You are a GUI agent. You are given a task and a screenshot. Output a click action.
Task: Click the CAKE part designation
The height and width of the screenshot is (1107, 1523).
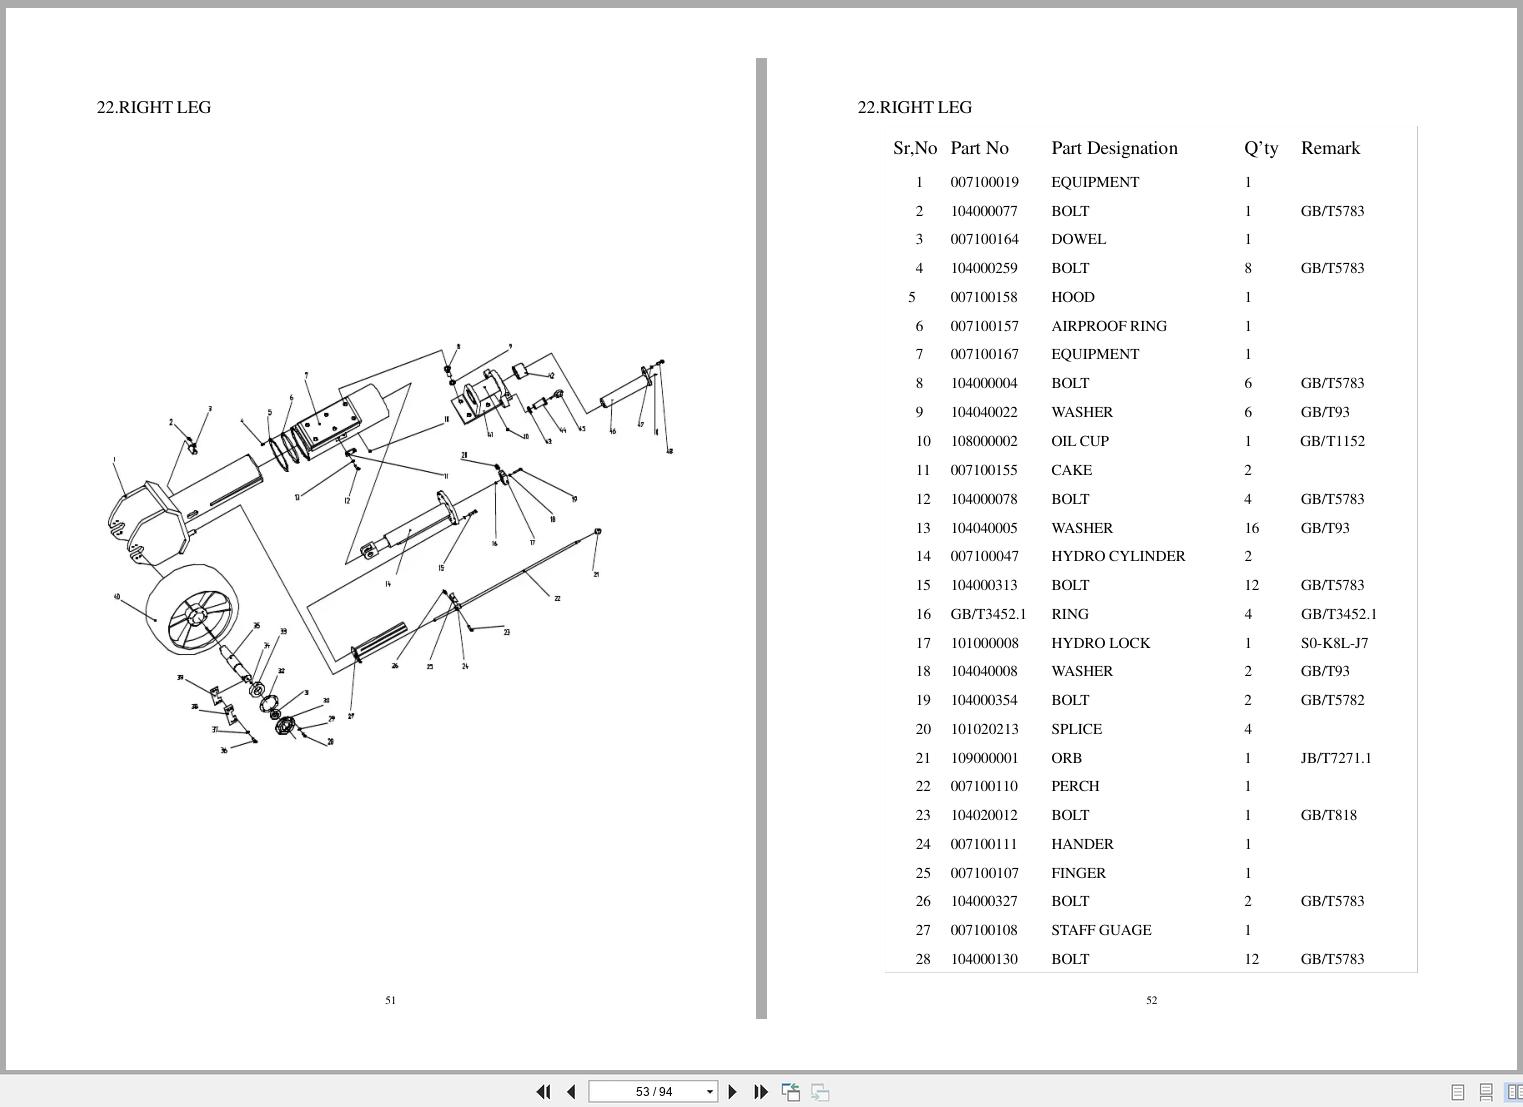1071,470
